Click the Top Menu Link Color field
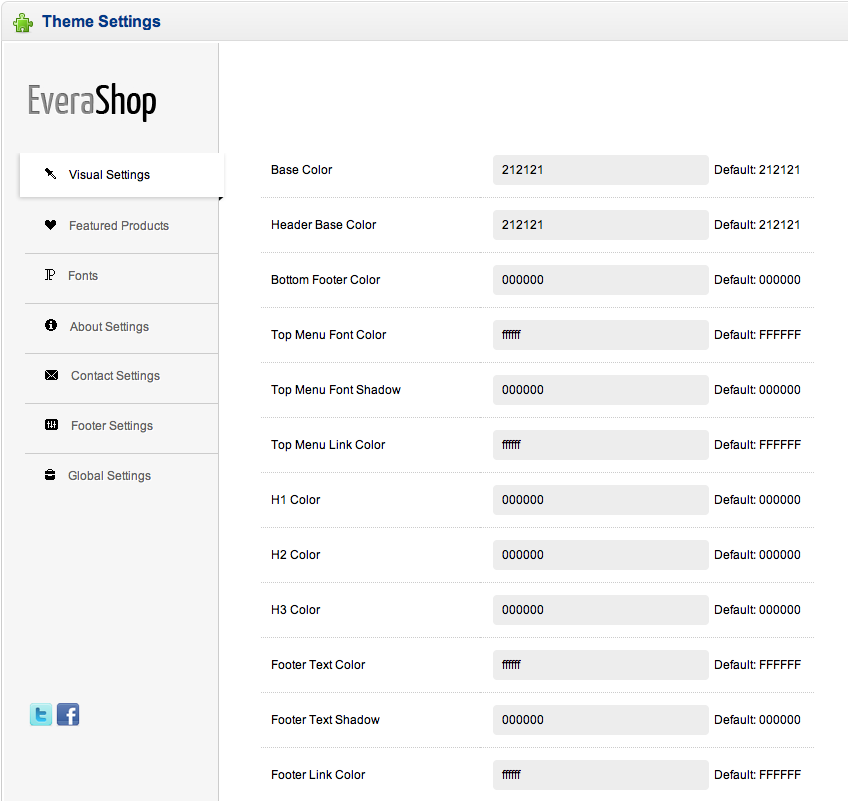 (x=600, y=445)
